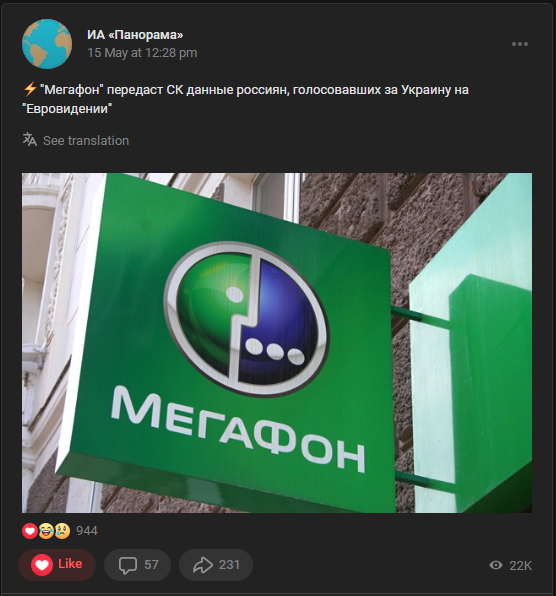Click the eye views icon
This screenshot has width=556, height=596.
coord(496,565)
